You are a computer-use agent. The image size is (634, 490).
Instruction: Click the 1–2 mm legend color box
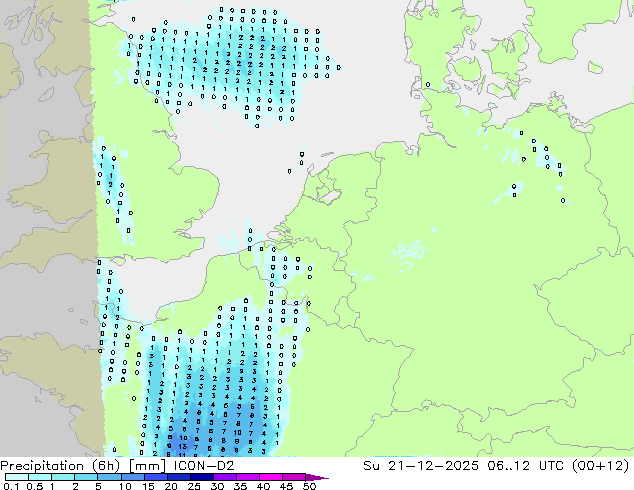(x=63, y=477)
